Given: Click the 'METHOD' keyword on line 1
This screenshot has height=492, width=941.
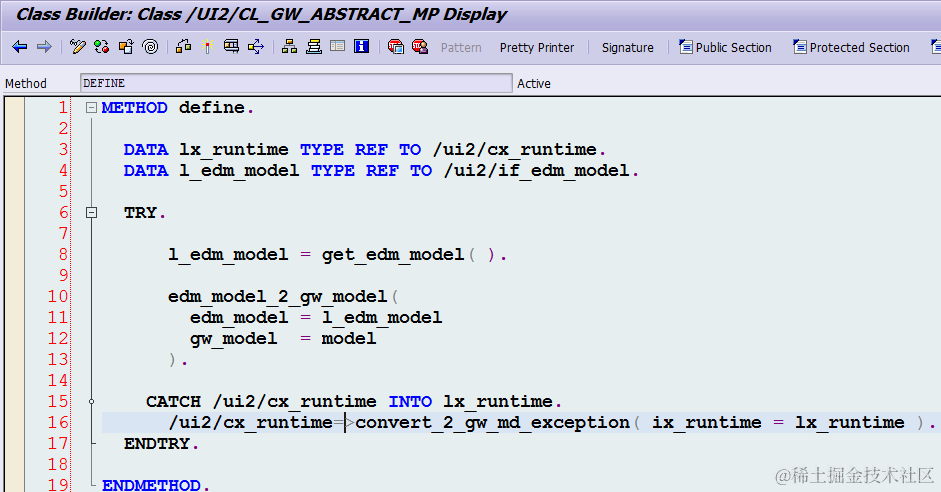Looking at the screenshot, I should (134, 107).
